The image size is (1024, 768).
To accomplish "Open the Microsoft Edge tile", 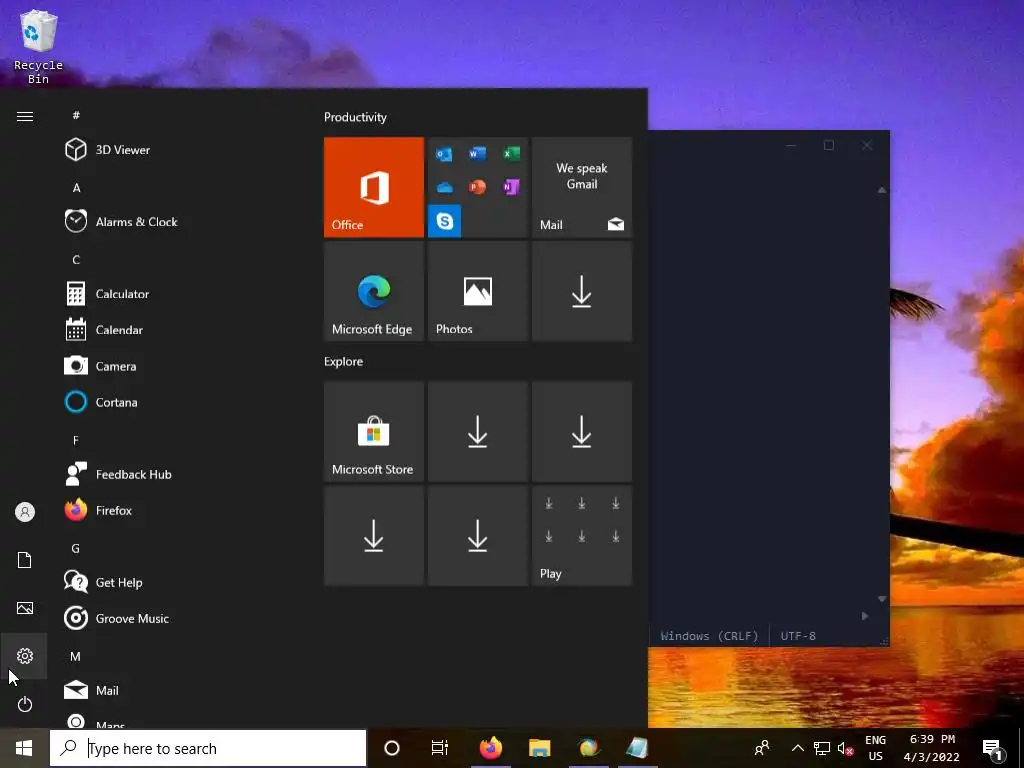I will [x=374, y=291].
